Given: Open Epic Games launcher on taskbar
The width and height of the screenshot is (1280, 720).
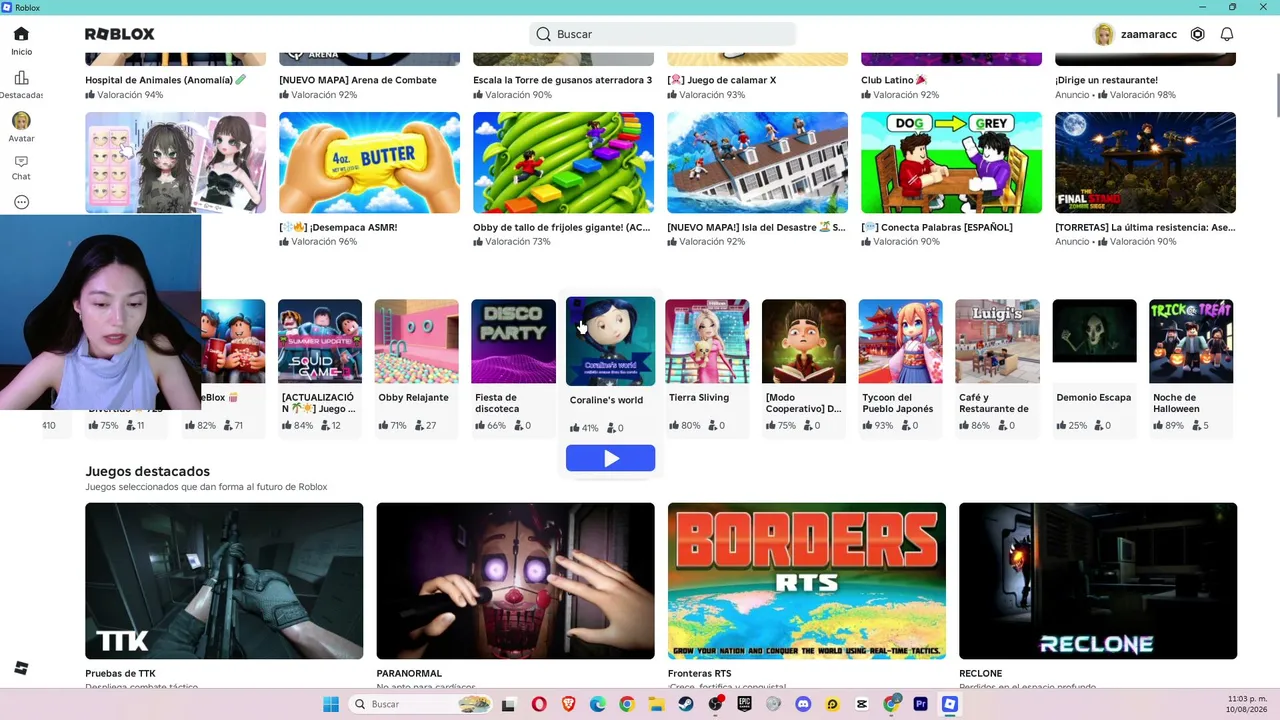Looking at the screenshot, I should pyautogui.click(x=744, y=704).
